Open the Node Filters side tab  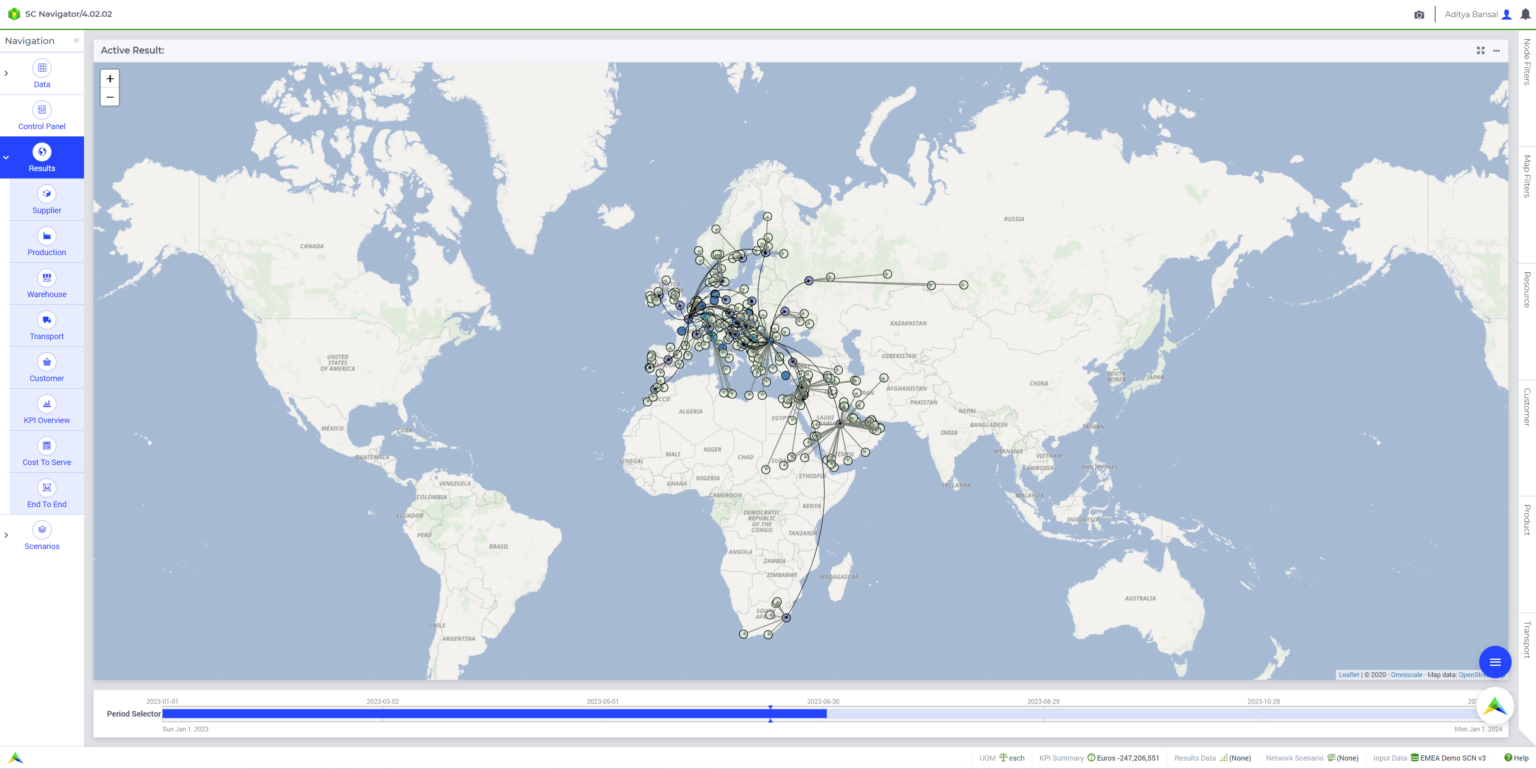tap(1526, 62)
